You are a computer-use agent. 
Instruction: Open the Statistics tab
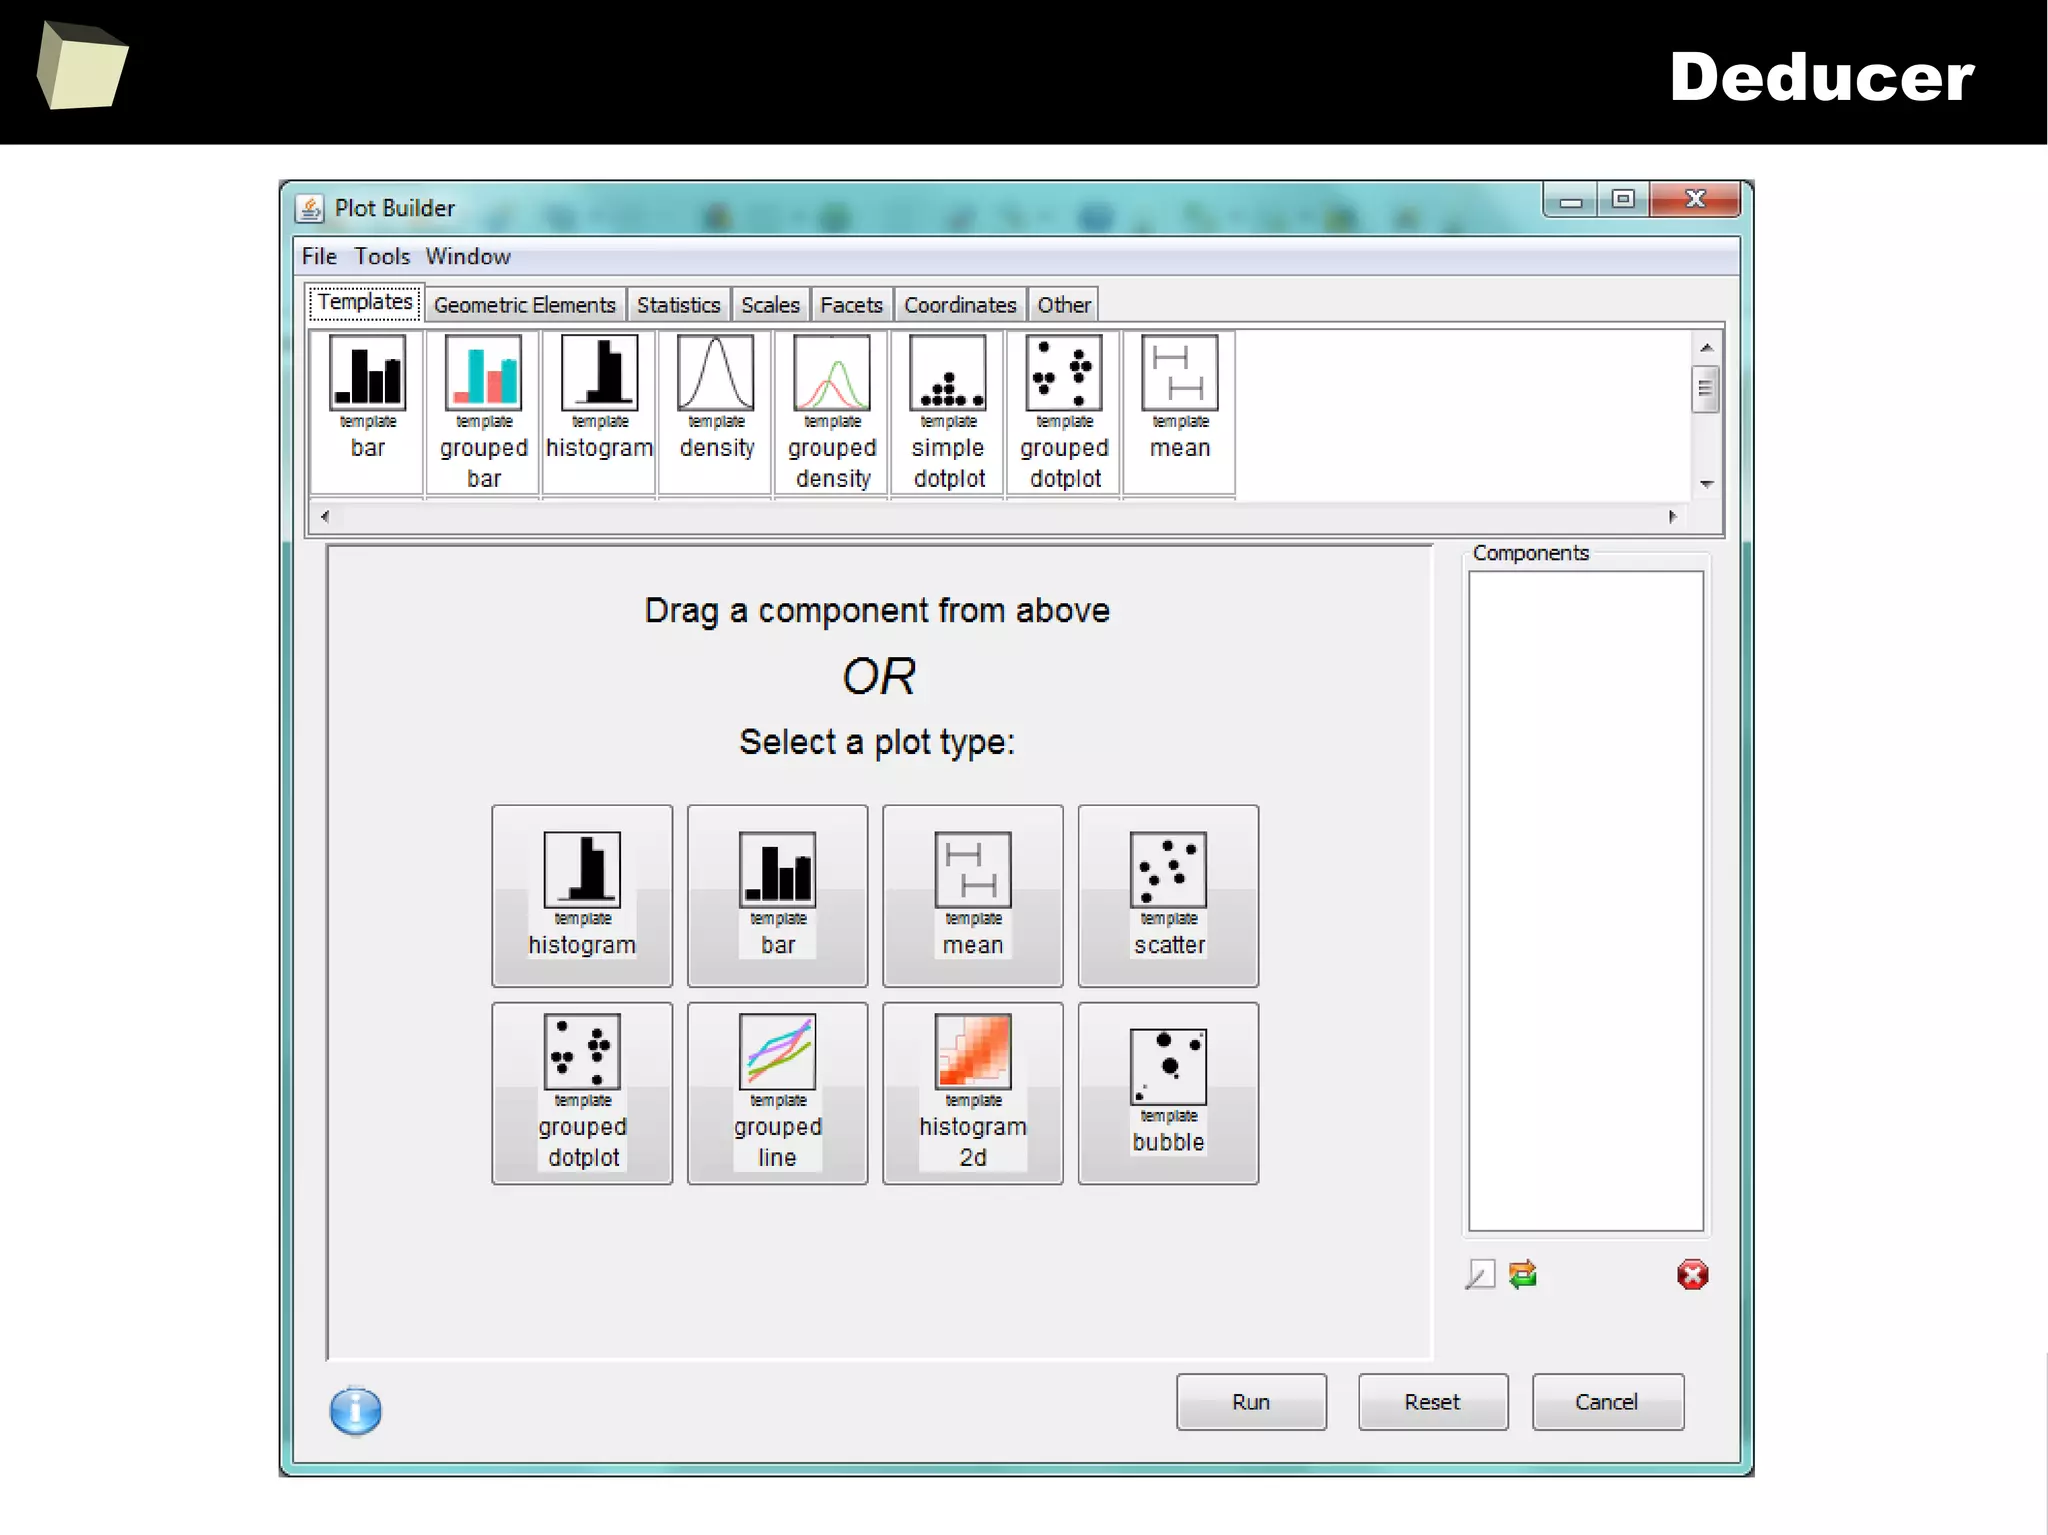click(678, 305)
